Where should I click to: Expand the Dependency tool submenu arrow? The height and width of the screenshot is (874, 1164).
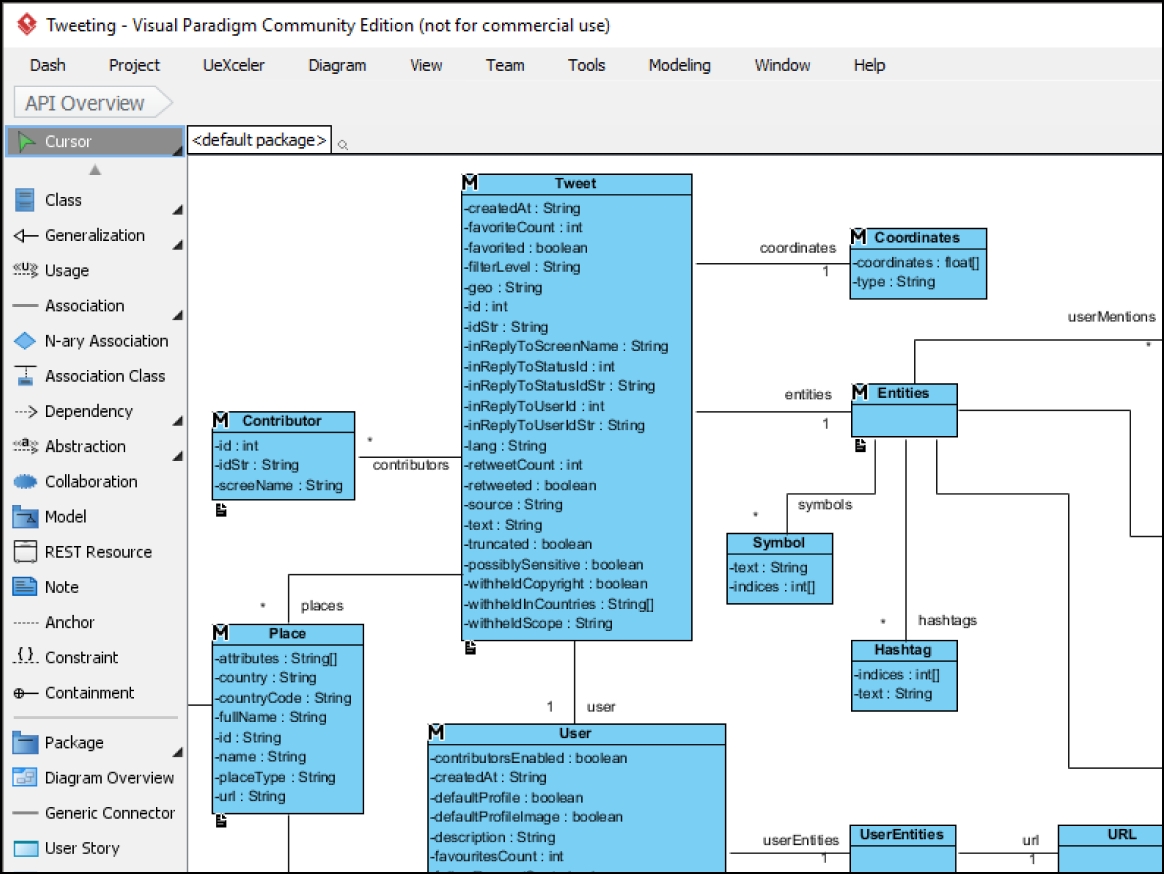(x=177, y=421)
